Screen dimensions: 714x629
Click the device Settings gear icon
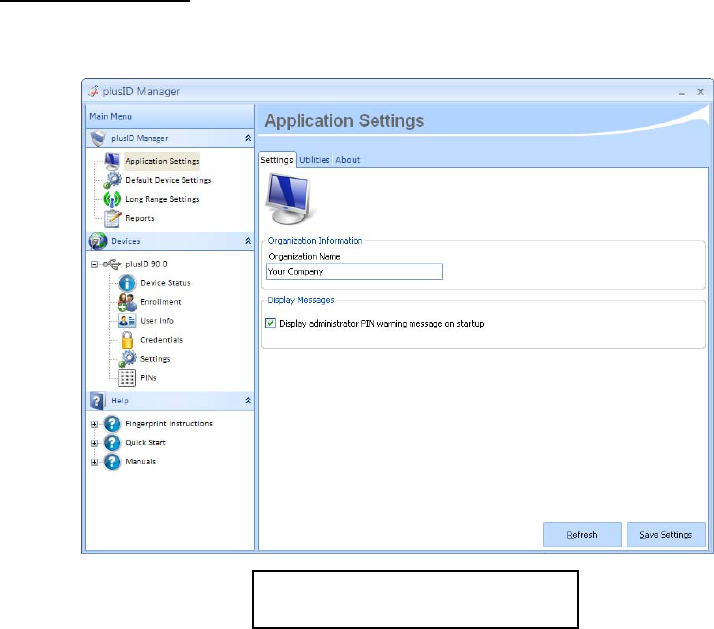pos(128,359)
